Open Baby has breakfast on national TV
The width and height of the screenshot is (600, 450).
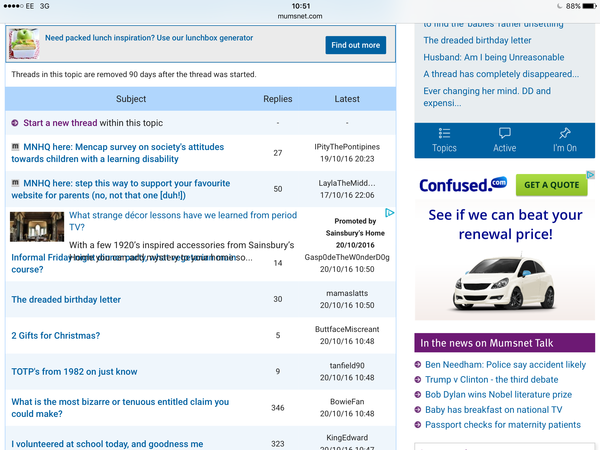[x=494, y=410]
